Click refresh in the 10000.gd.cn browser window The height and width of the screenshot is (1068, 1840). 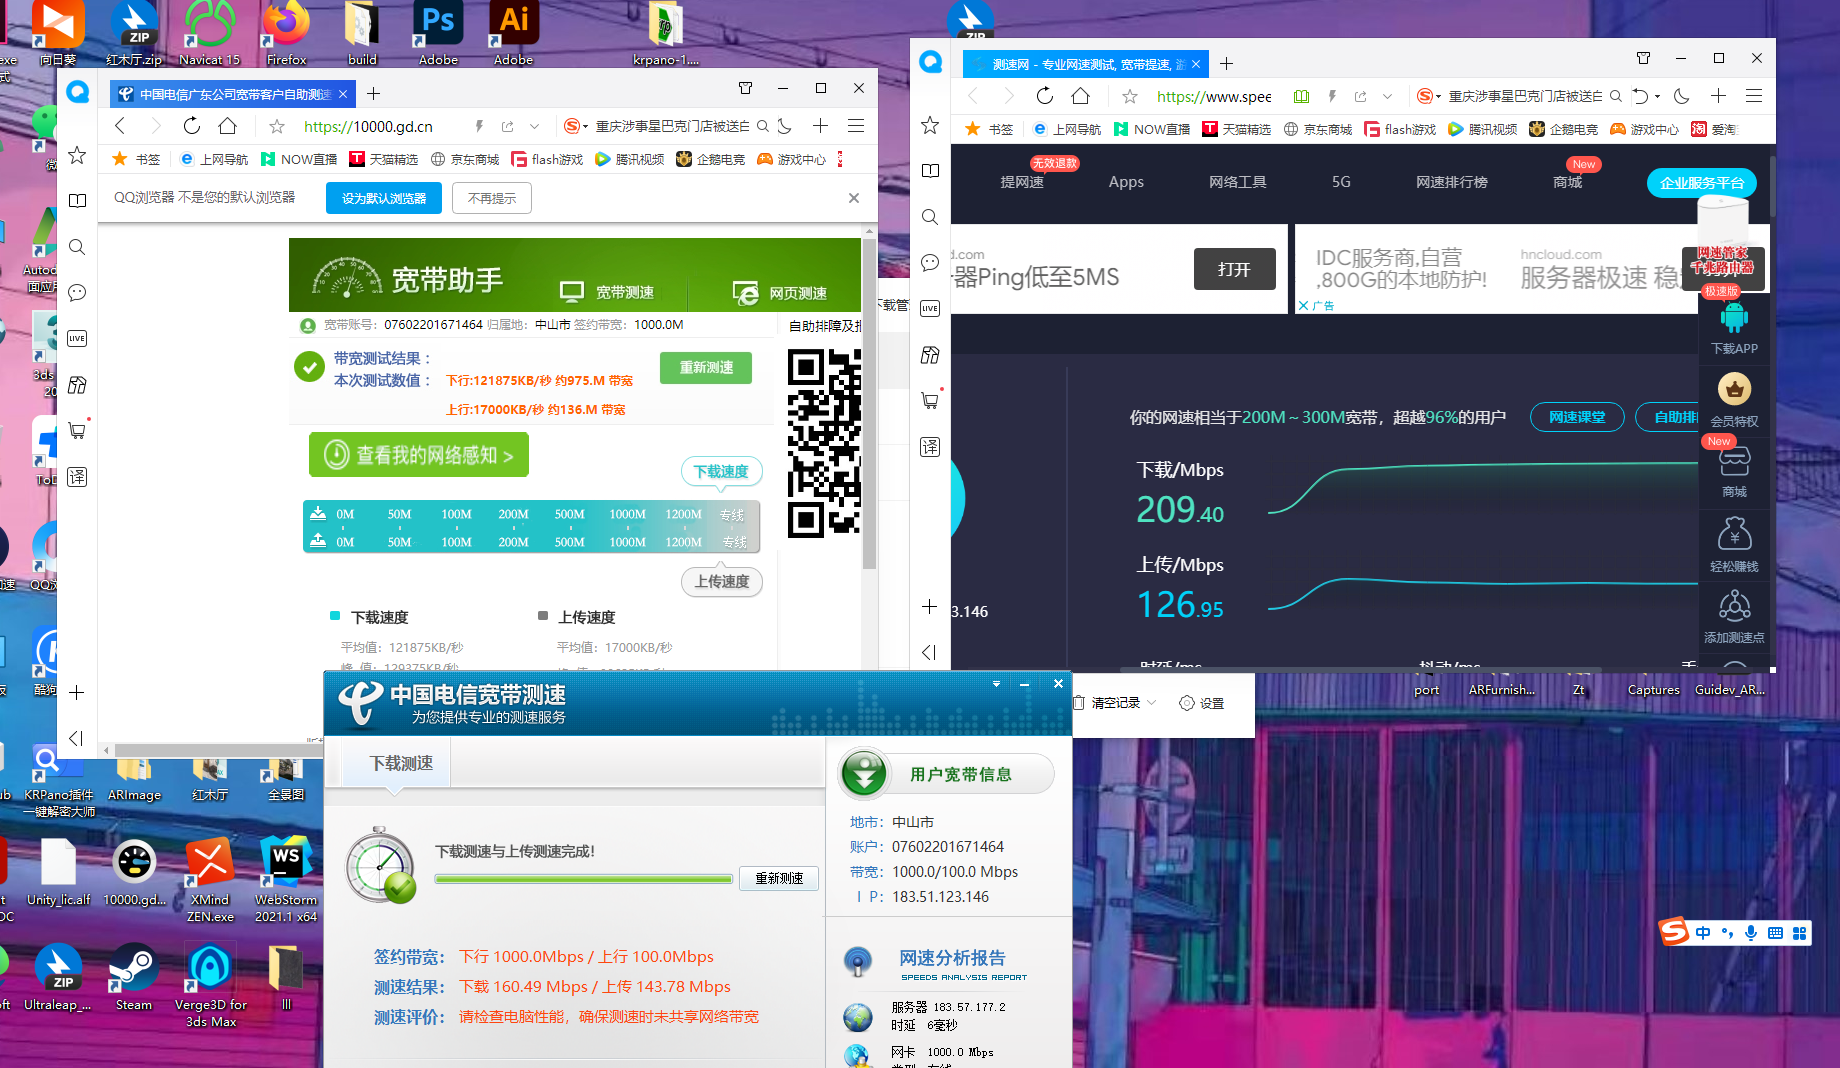coord(192,126)
